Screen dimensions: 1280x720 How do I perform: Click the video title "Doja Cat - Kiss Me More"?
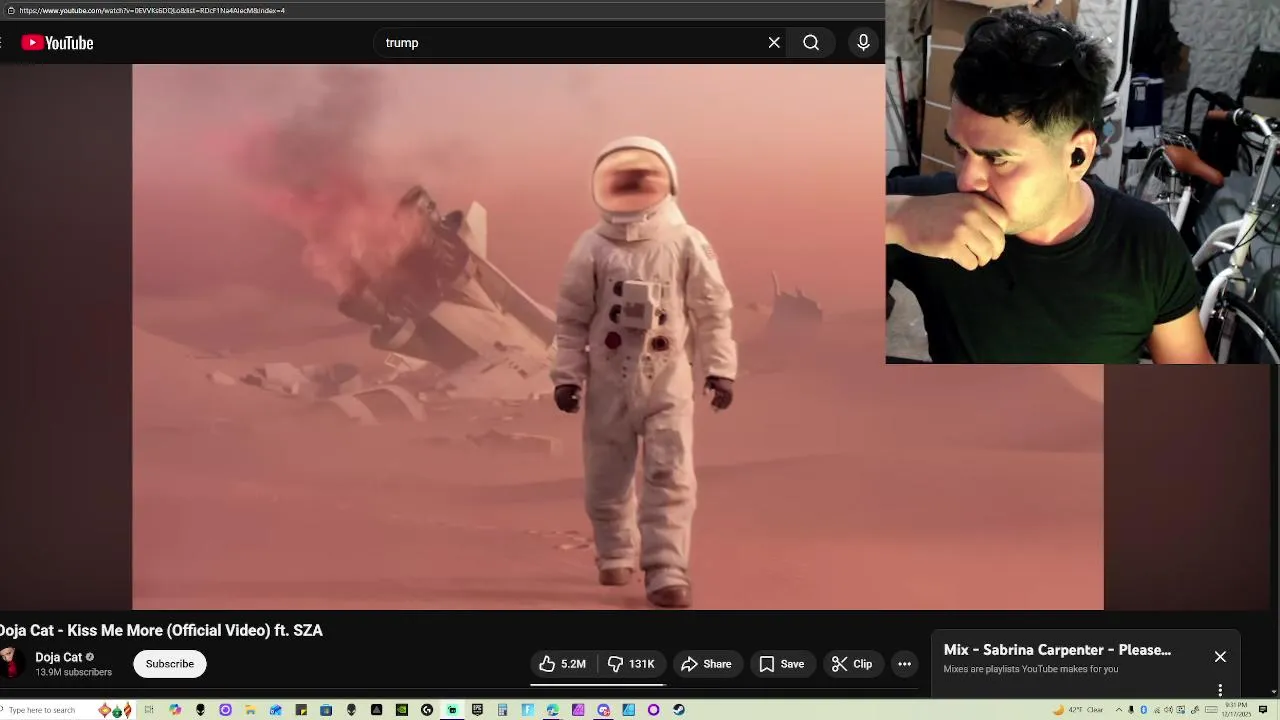161,630
